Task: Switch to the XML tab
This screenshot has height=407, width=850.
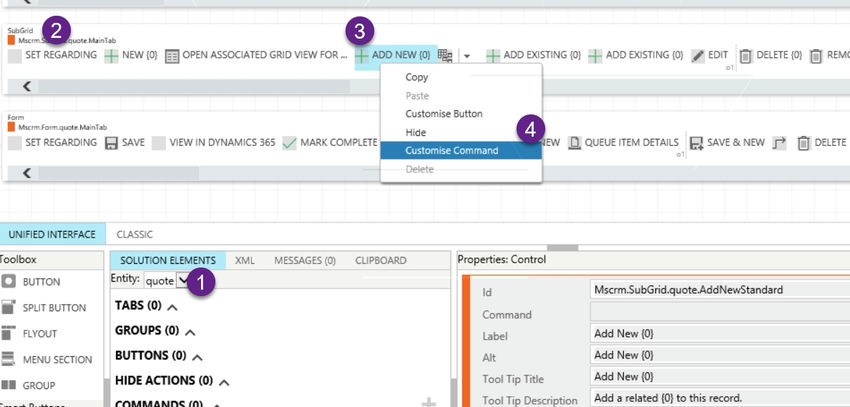Action: (x=245, y=261)
